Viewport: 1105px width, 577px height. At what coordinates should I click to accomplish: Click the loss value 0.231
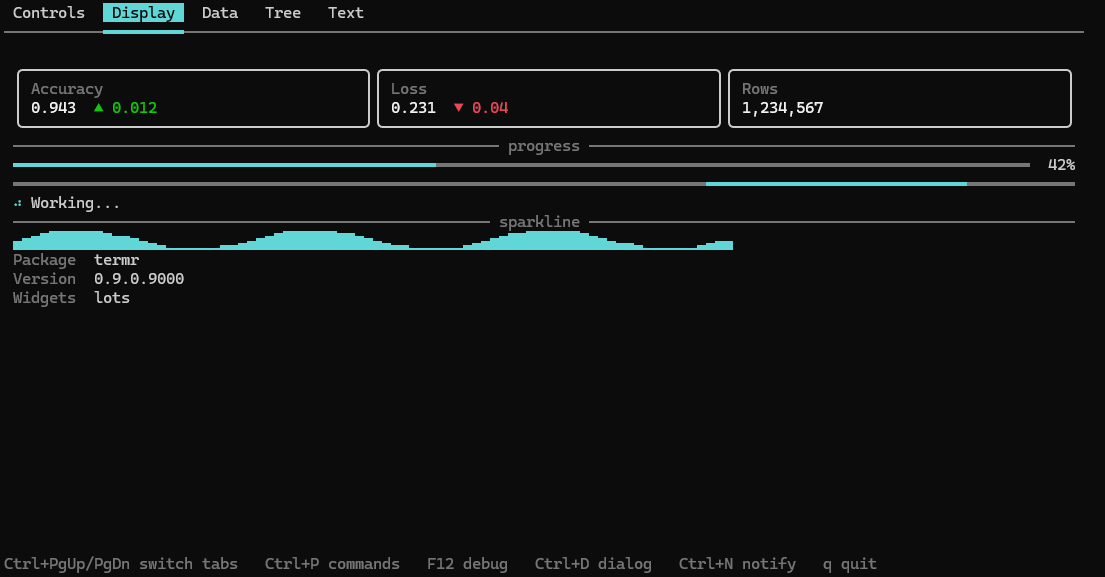pyautogui.click(x=413, y=108)
